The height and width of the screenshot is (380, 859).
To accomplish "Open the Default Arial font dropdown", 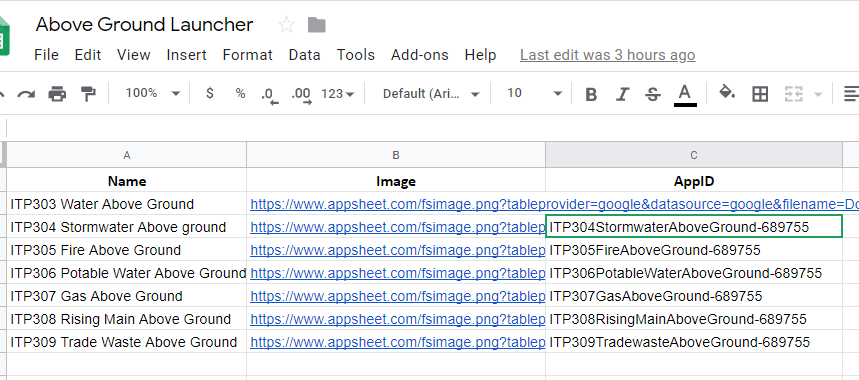I will tap(431, 94).
